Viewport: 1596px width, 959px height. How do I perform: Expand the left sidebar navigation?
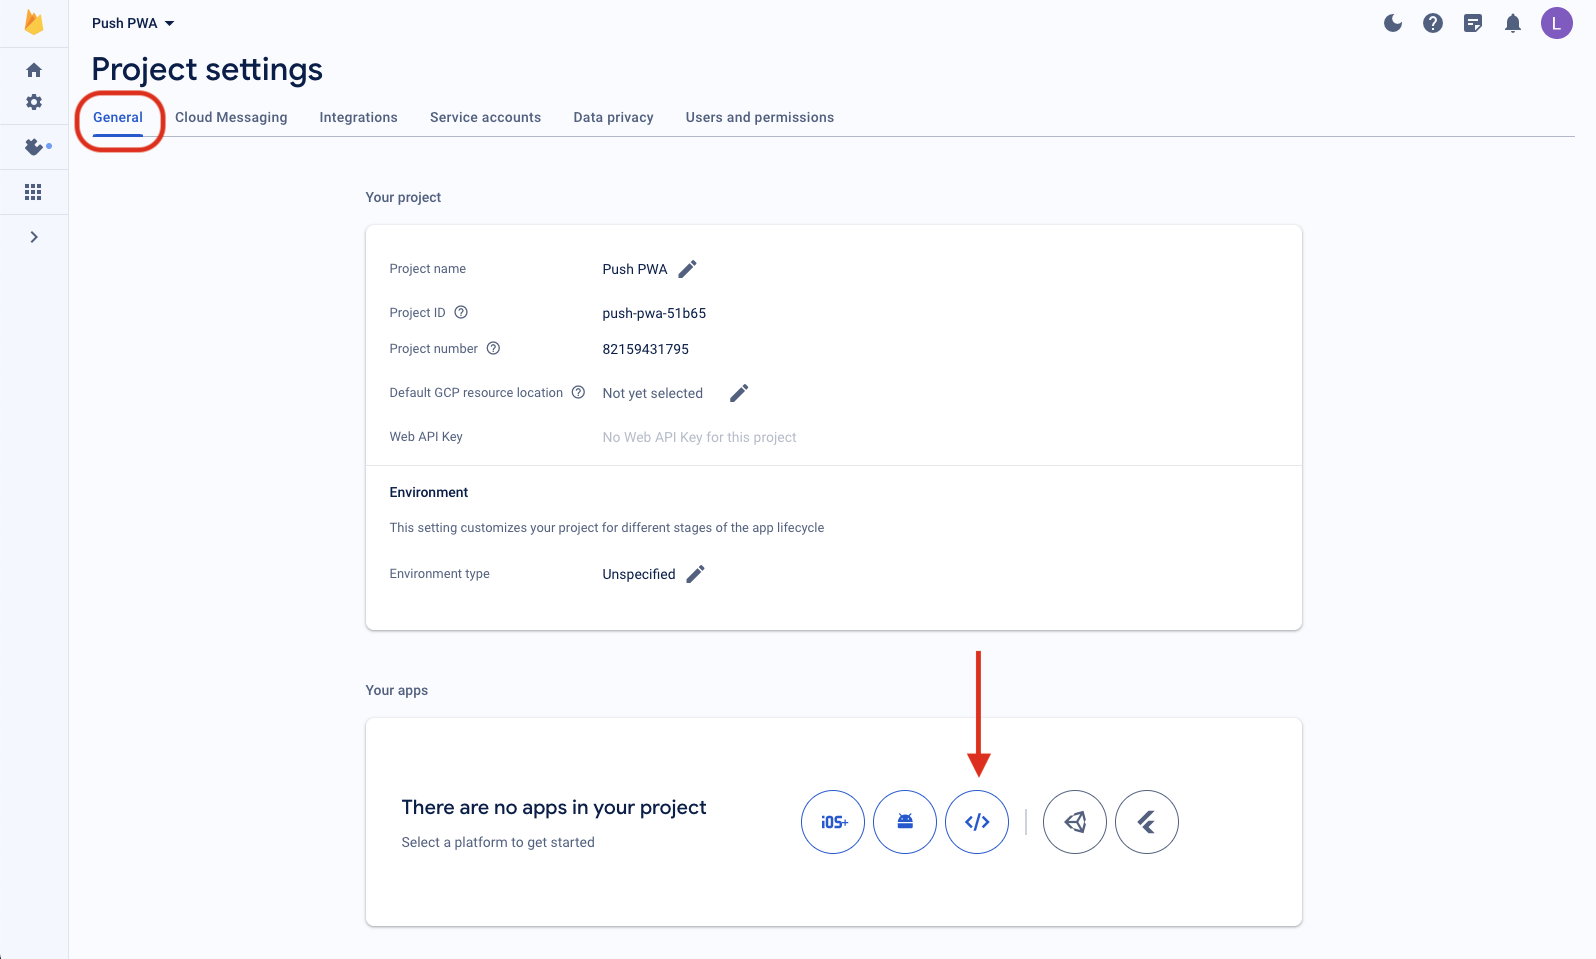coord(34,237)
